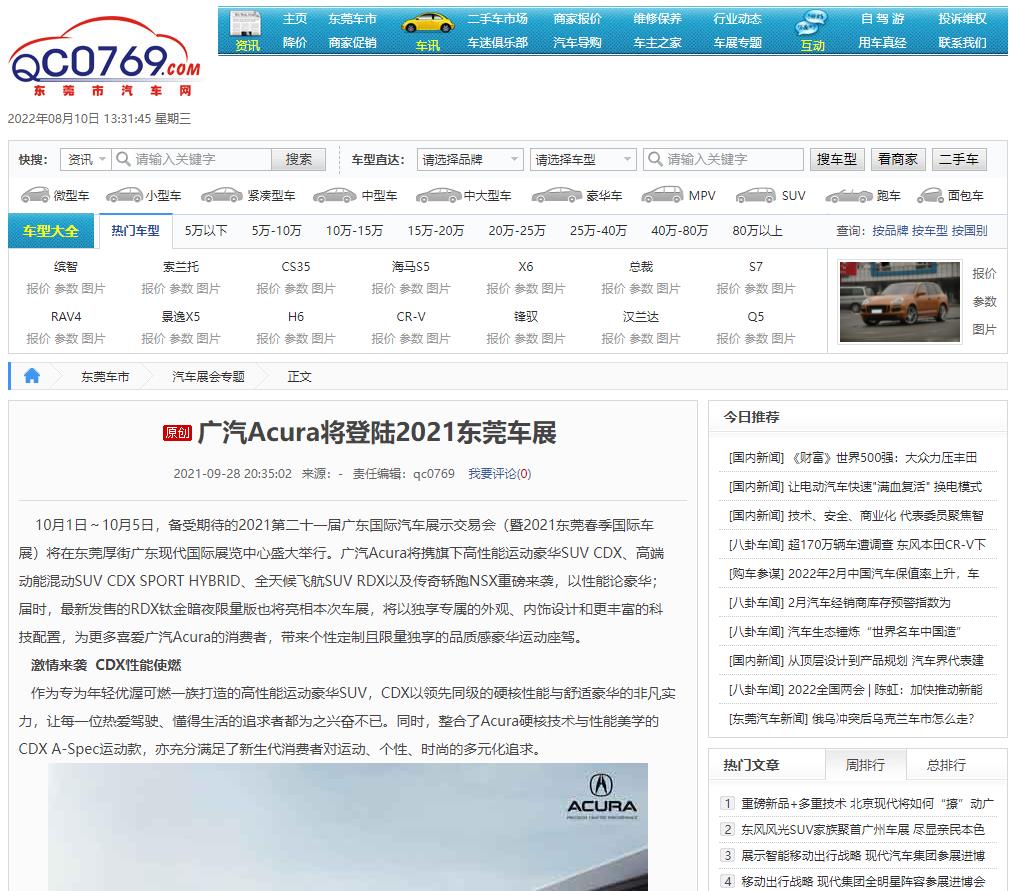
Task: Click the 按品牌 query link
Action: (x=890, y=231)
